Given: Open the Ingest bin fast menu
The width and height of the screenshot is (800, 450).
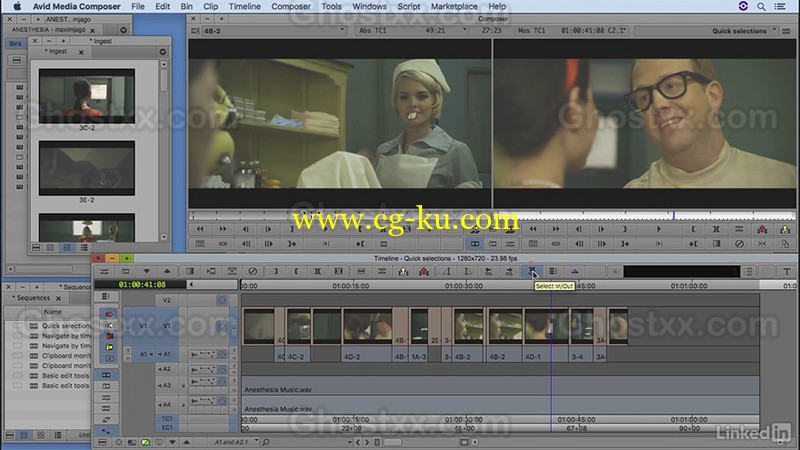Looking at the screenshot, I should coord(163,52).
